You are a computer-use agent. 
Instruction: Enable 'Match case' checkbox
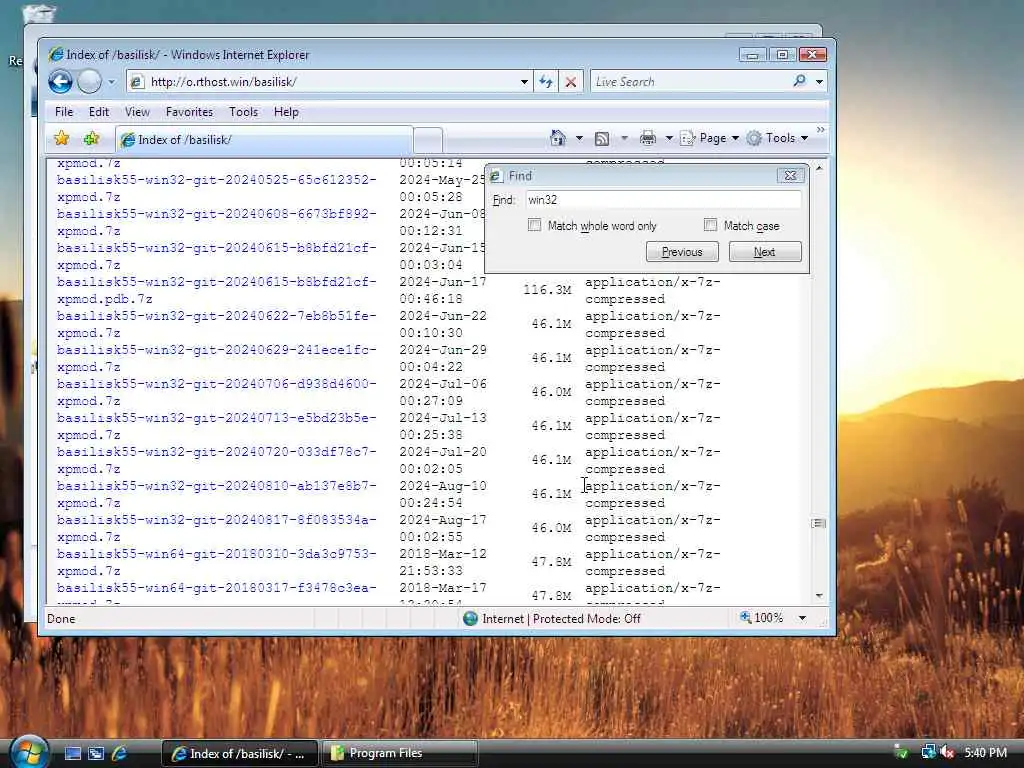(710, 225)
